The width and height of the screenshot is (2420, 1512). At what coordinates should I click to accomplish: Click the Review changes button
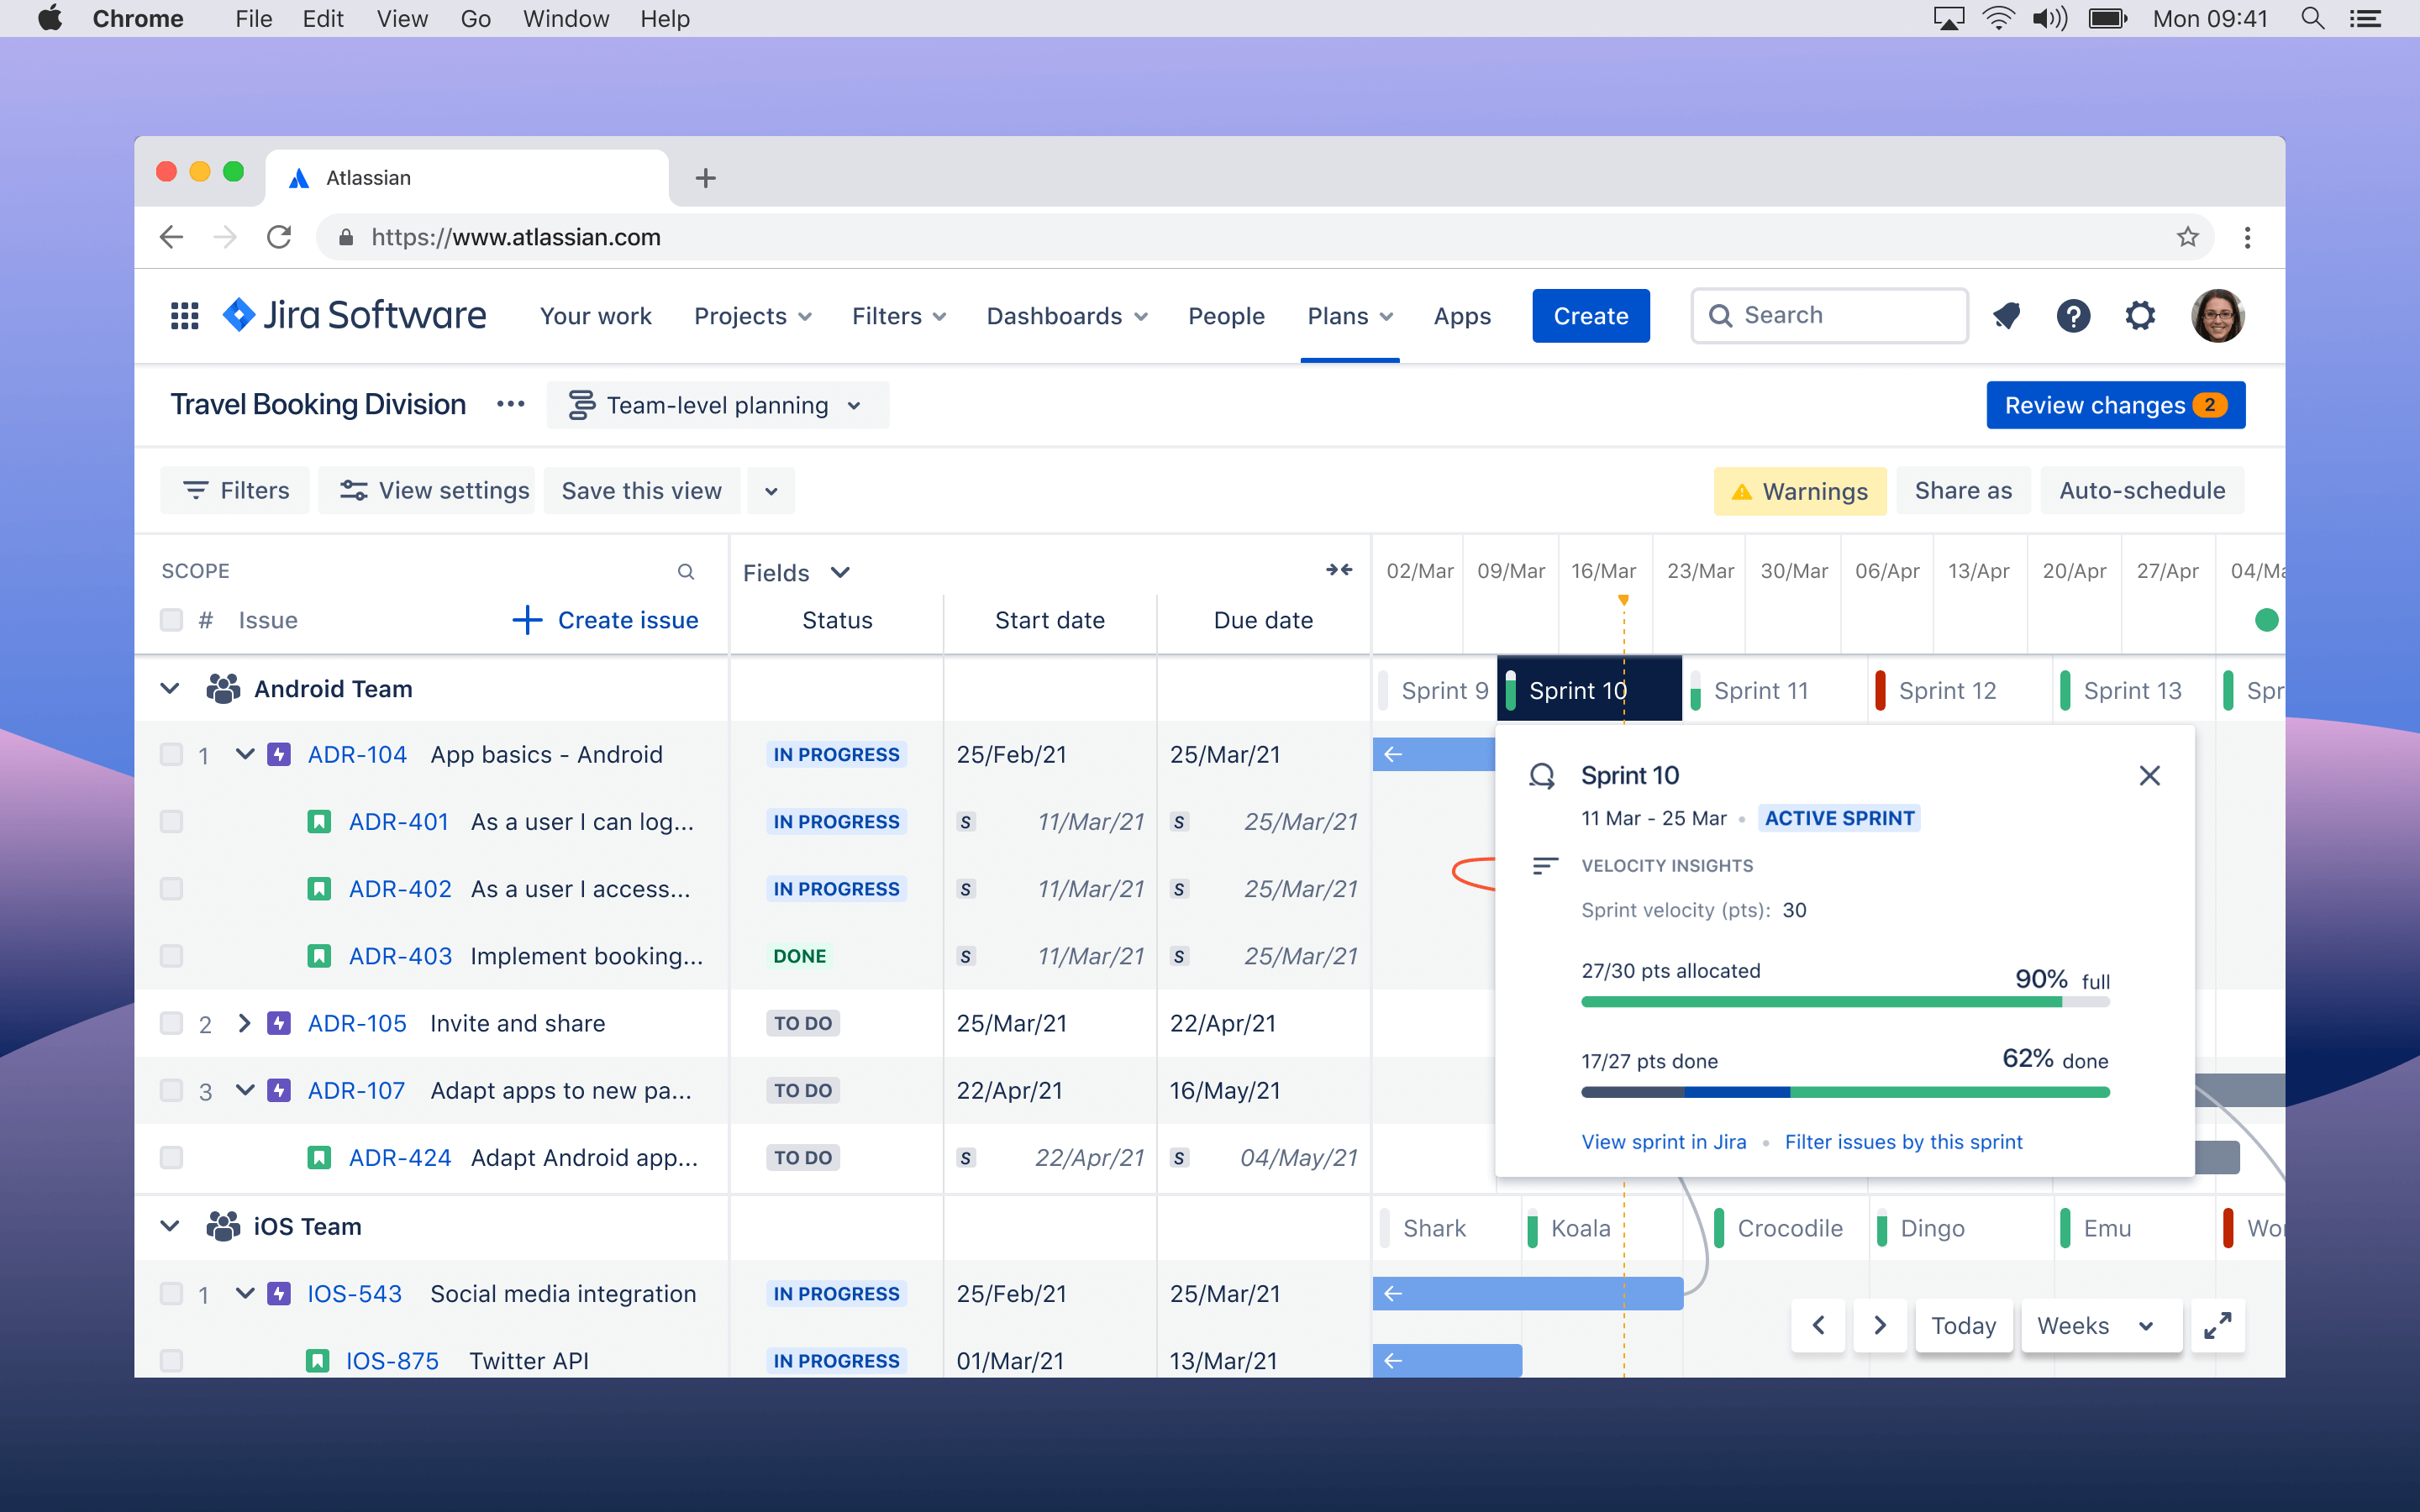tap(2116, 405)
